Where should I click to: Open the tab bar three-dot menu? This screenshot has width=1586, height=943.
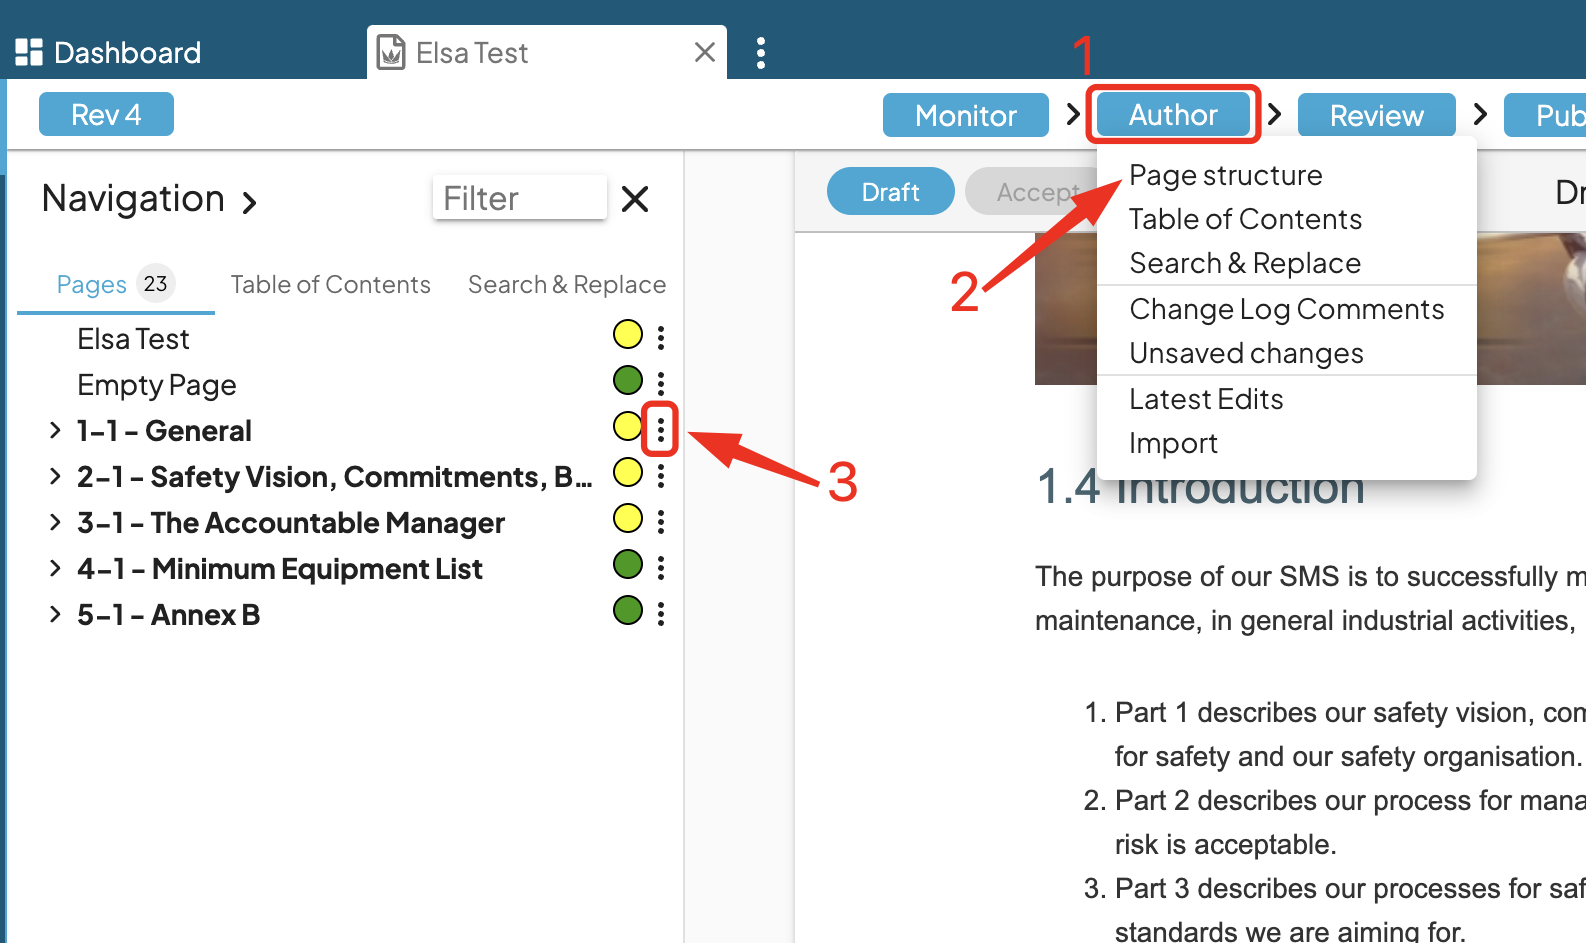tap(761, 52)
